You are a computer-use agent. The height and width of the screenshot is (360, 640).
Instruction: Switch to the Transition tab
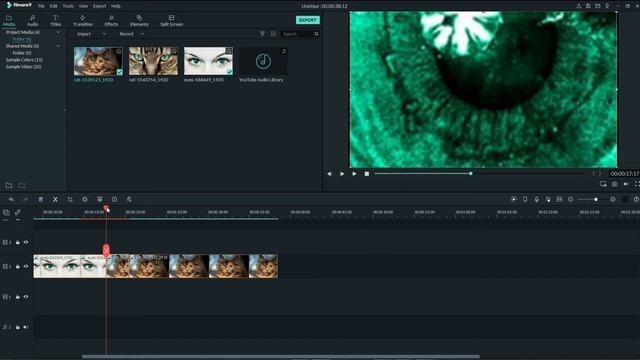[x=83, y=20]
